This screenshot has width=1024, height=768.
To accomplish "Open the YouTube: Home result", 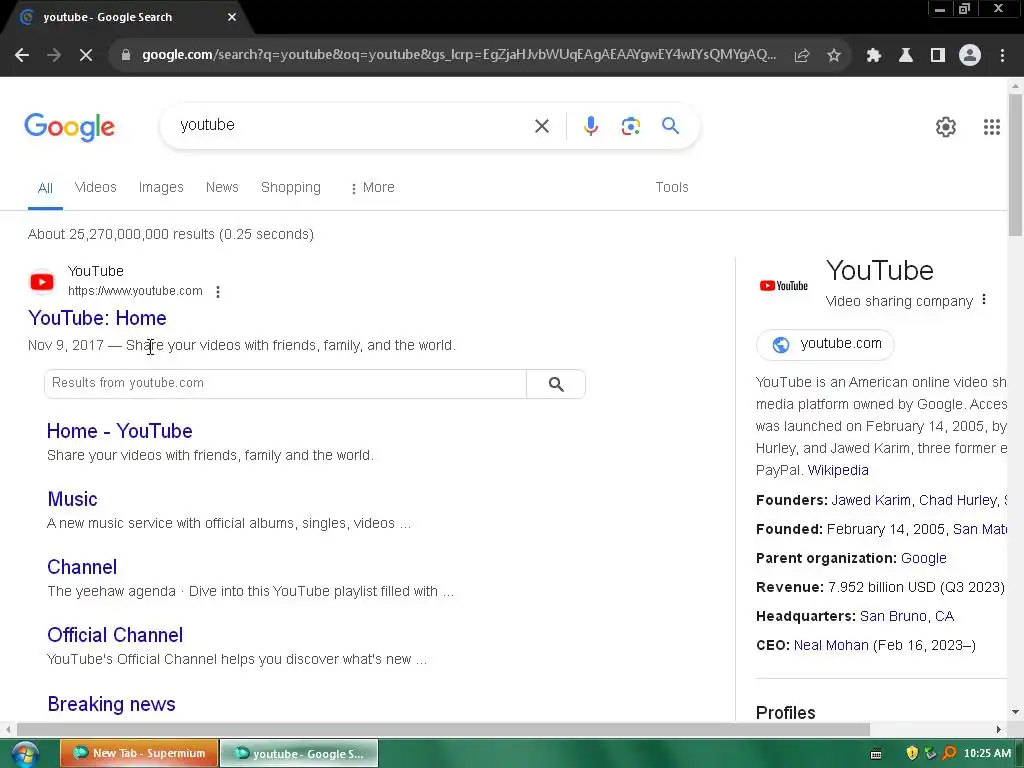I will (x=97, y=318).
